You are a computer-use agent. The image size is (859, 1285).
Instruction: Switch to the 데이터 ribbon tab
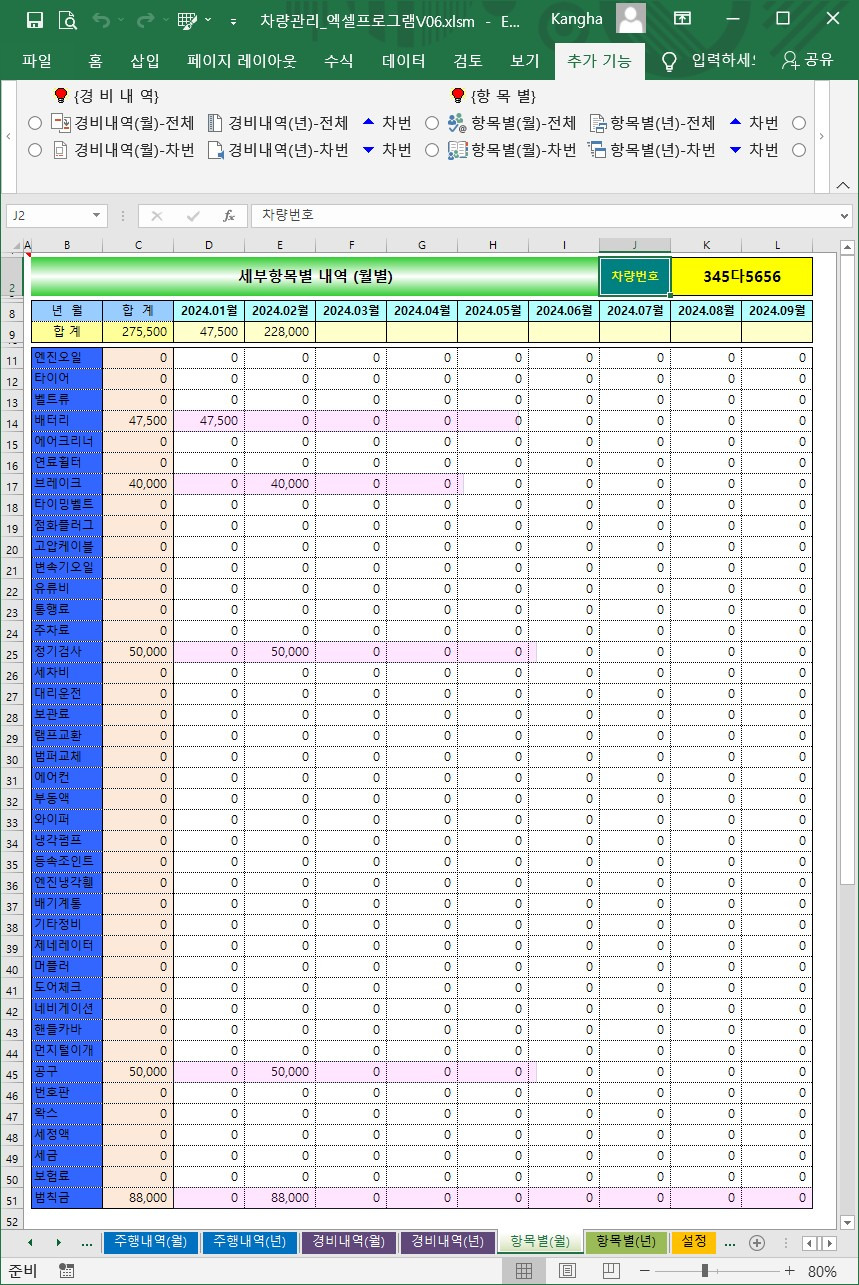coord(404,61)
